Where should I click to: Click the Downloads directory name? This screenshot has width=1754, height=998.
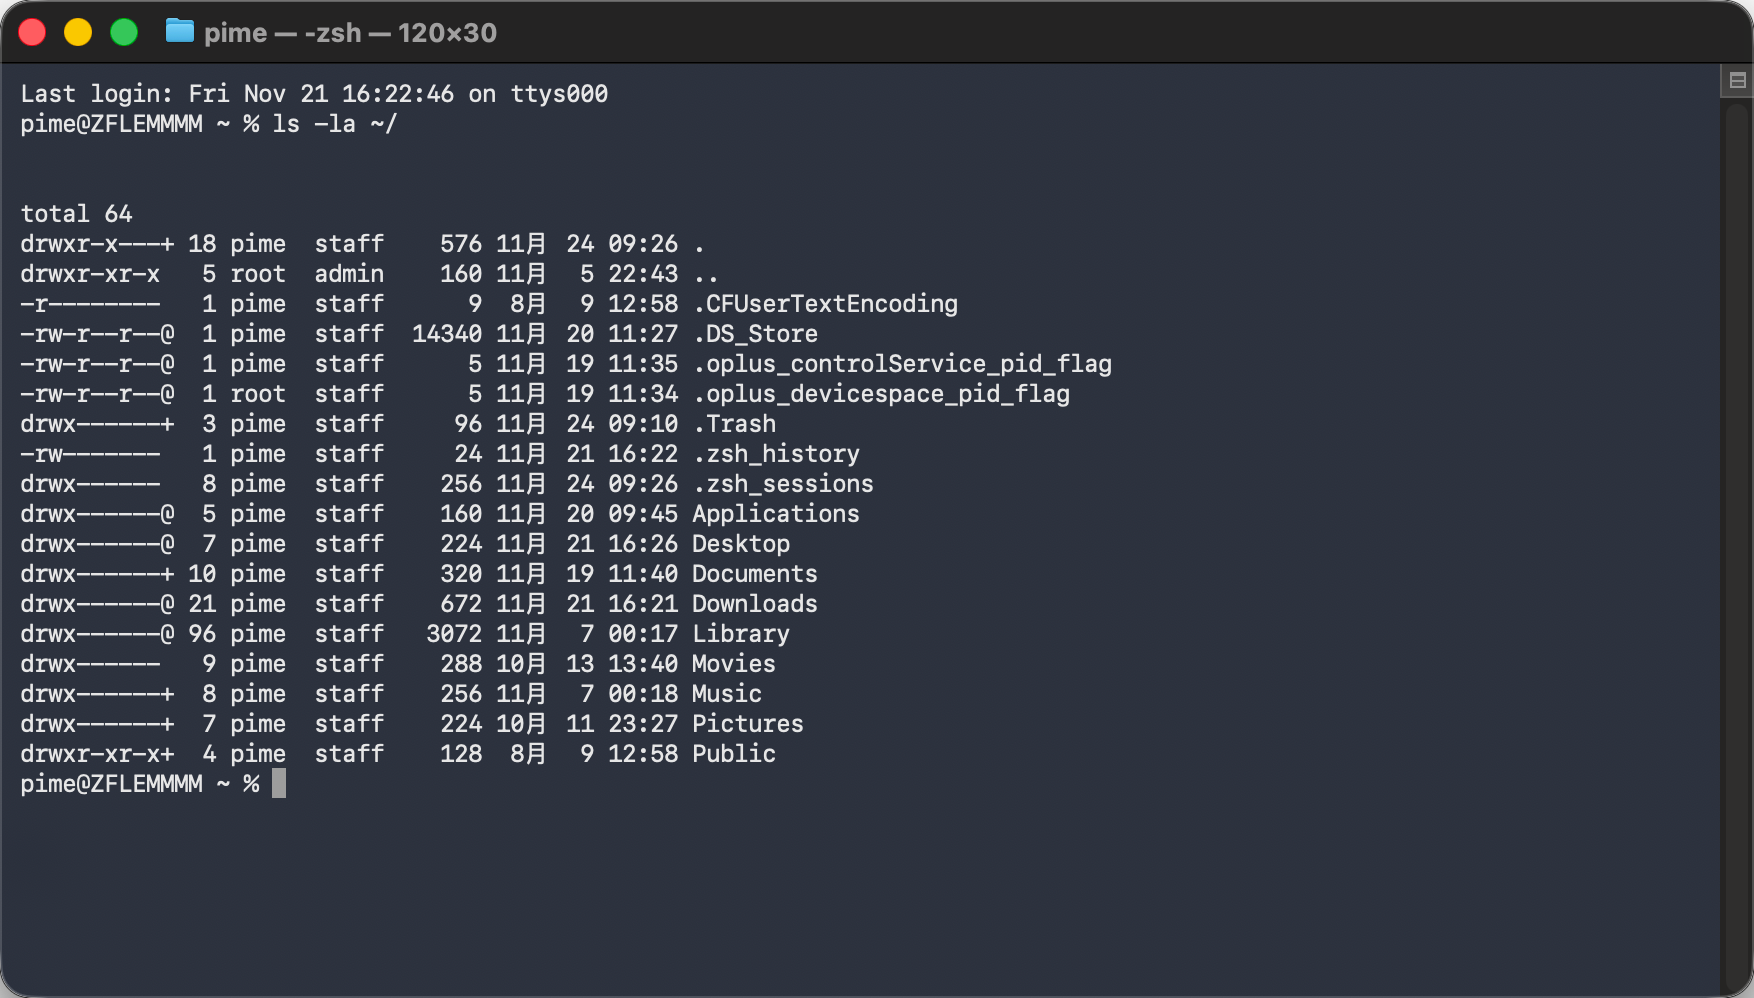pos(754,604)
